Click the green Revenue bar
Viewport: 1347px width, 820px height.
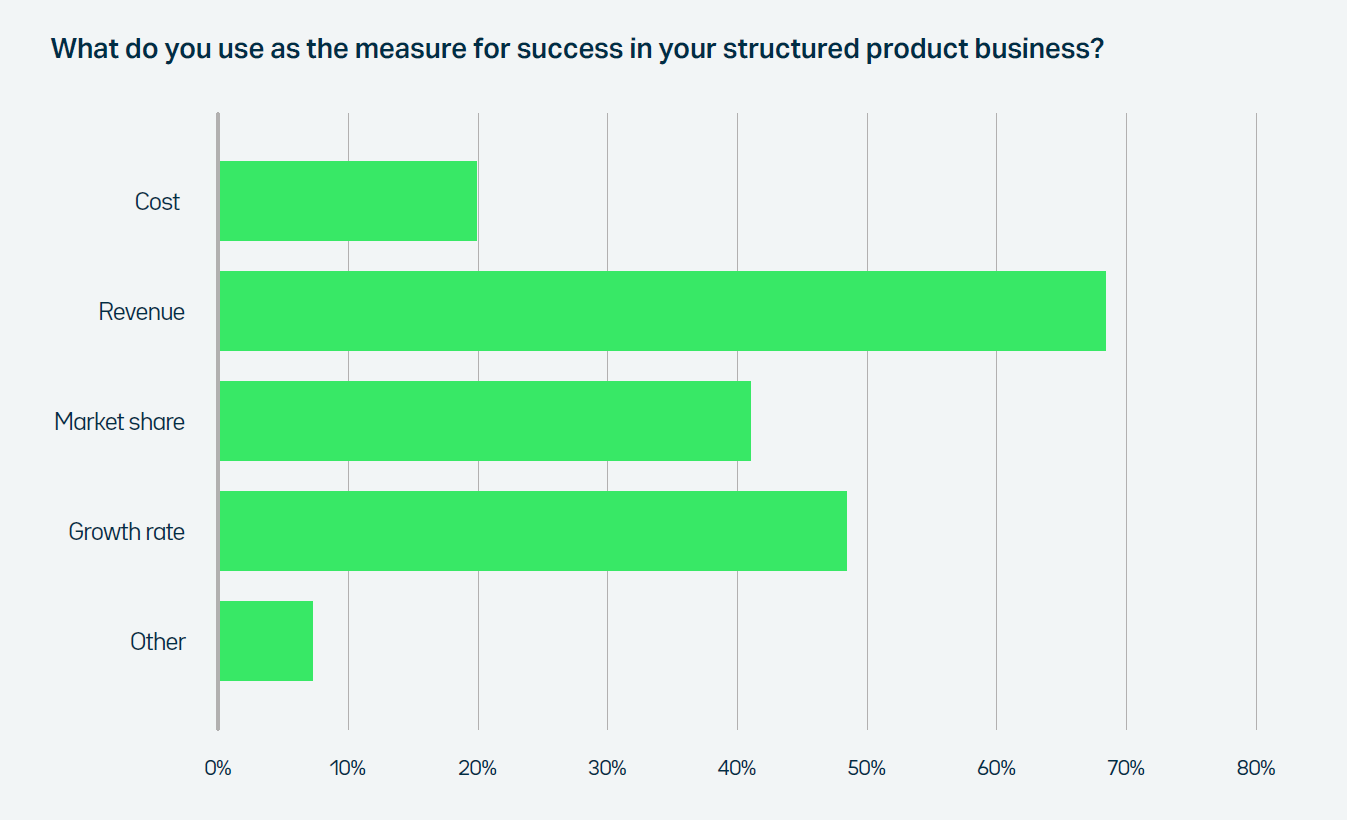(662, 311)
